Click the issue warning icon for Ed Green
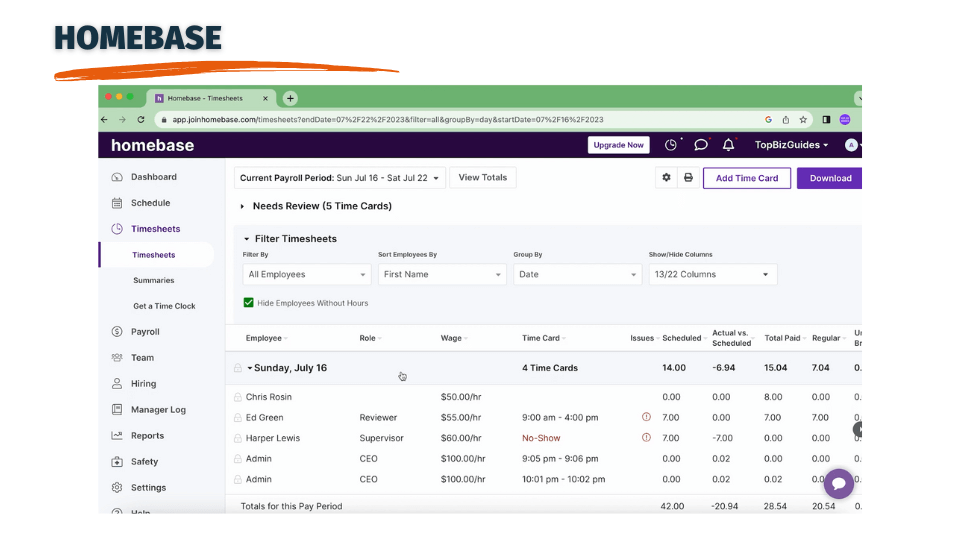960x540 pixels. (x=646, y=417)
